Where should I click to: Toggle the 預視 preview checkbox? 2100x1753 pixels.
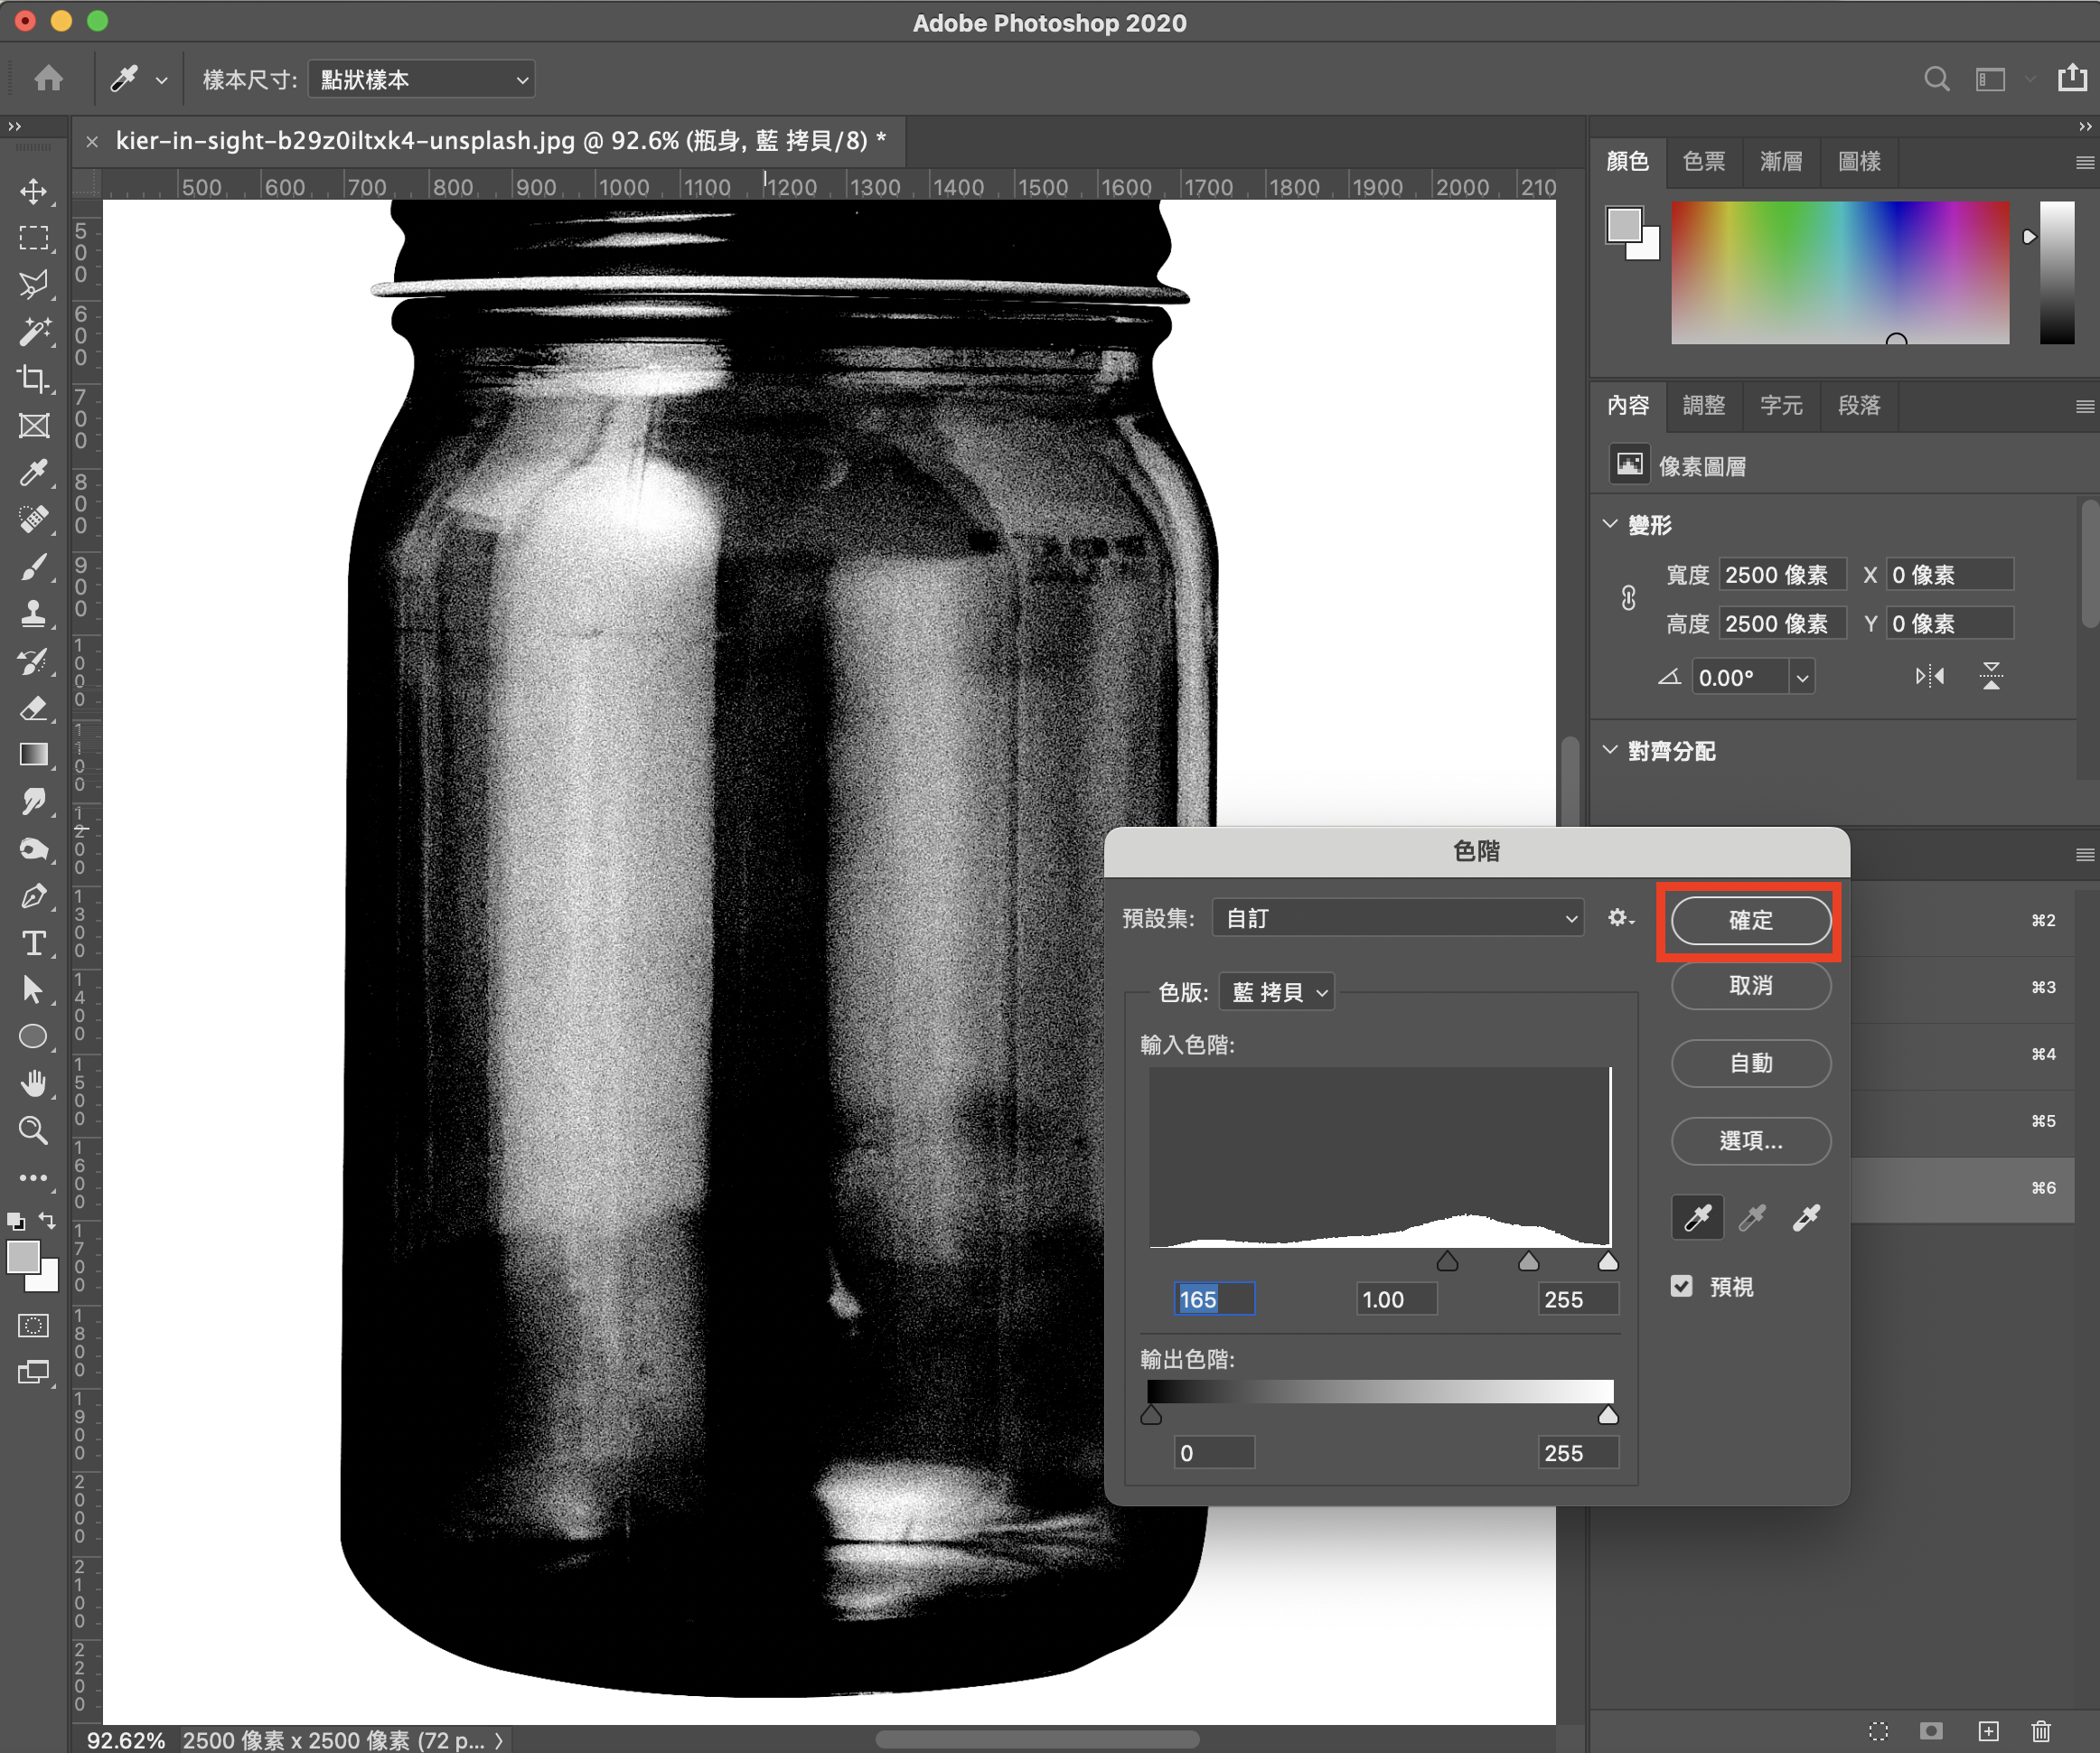[x=1682, y=1286]
